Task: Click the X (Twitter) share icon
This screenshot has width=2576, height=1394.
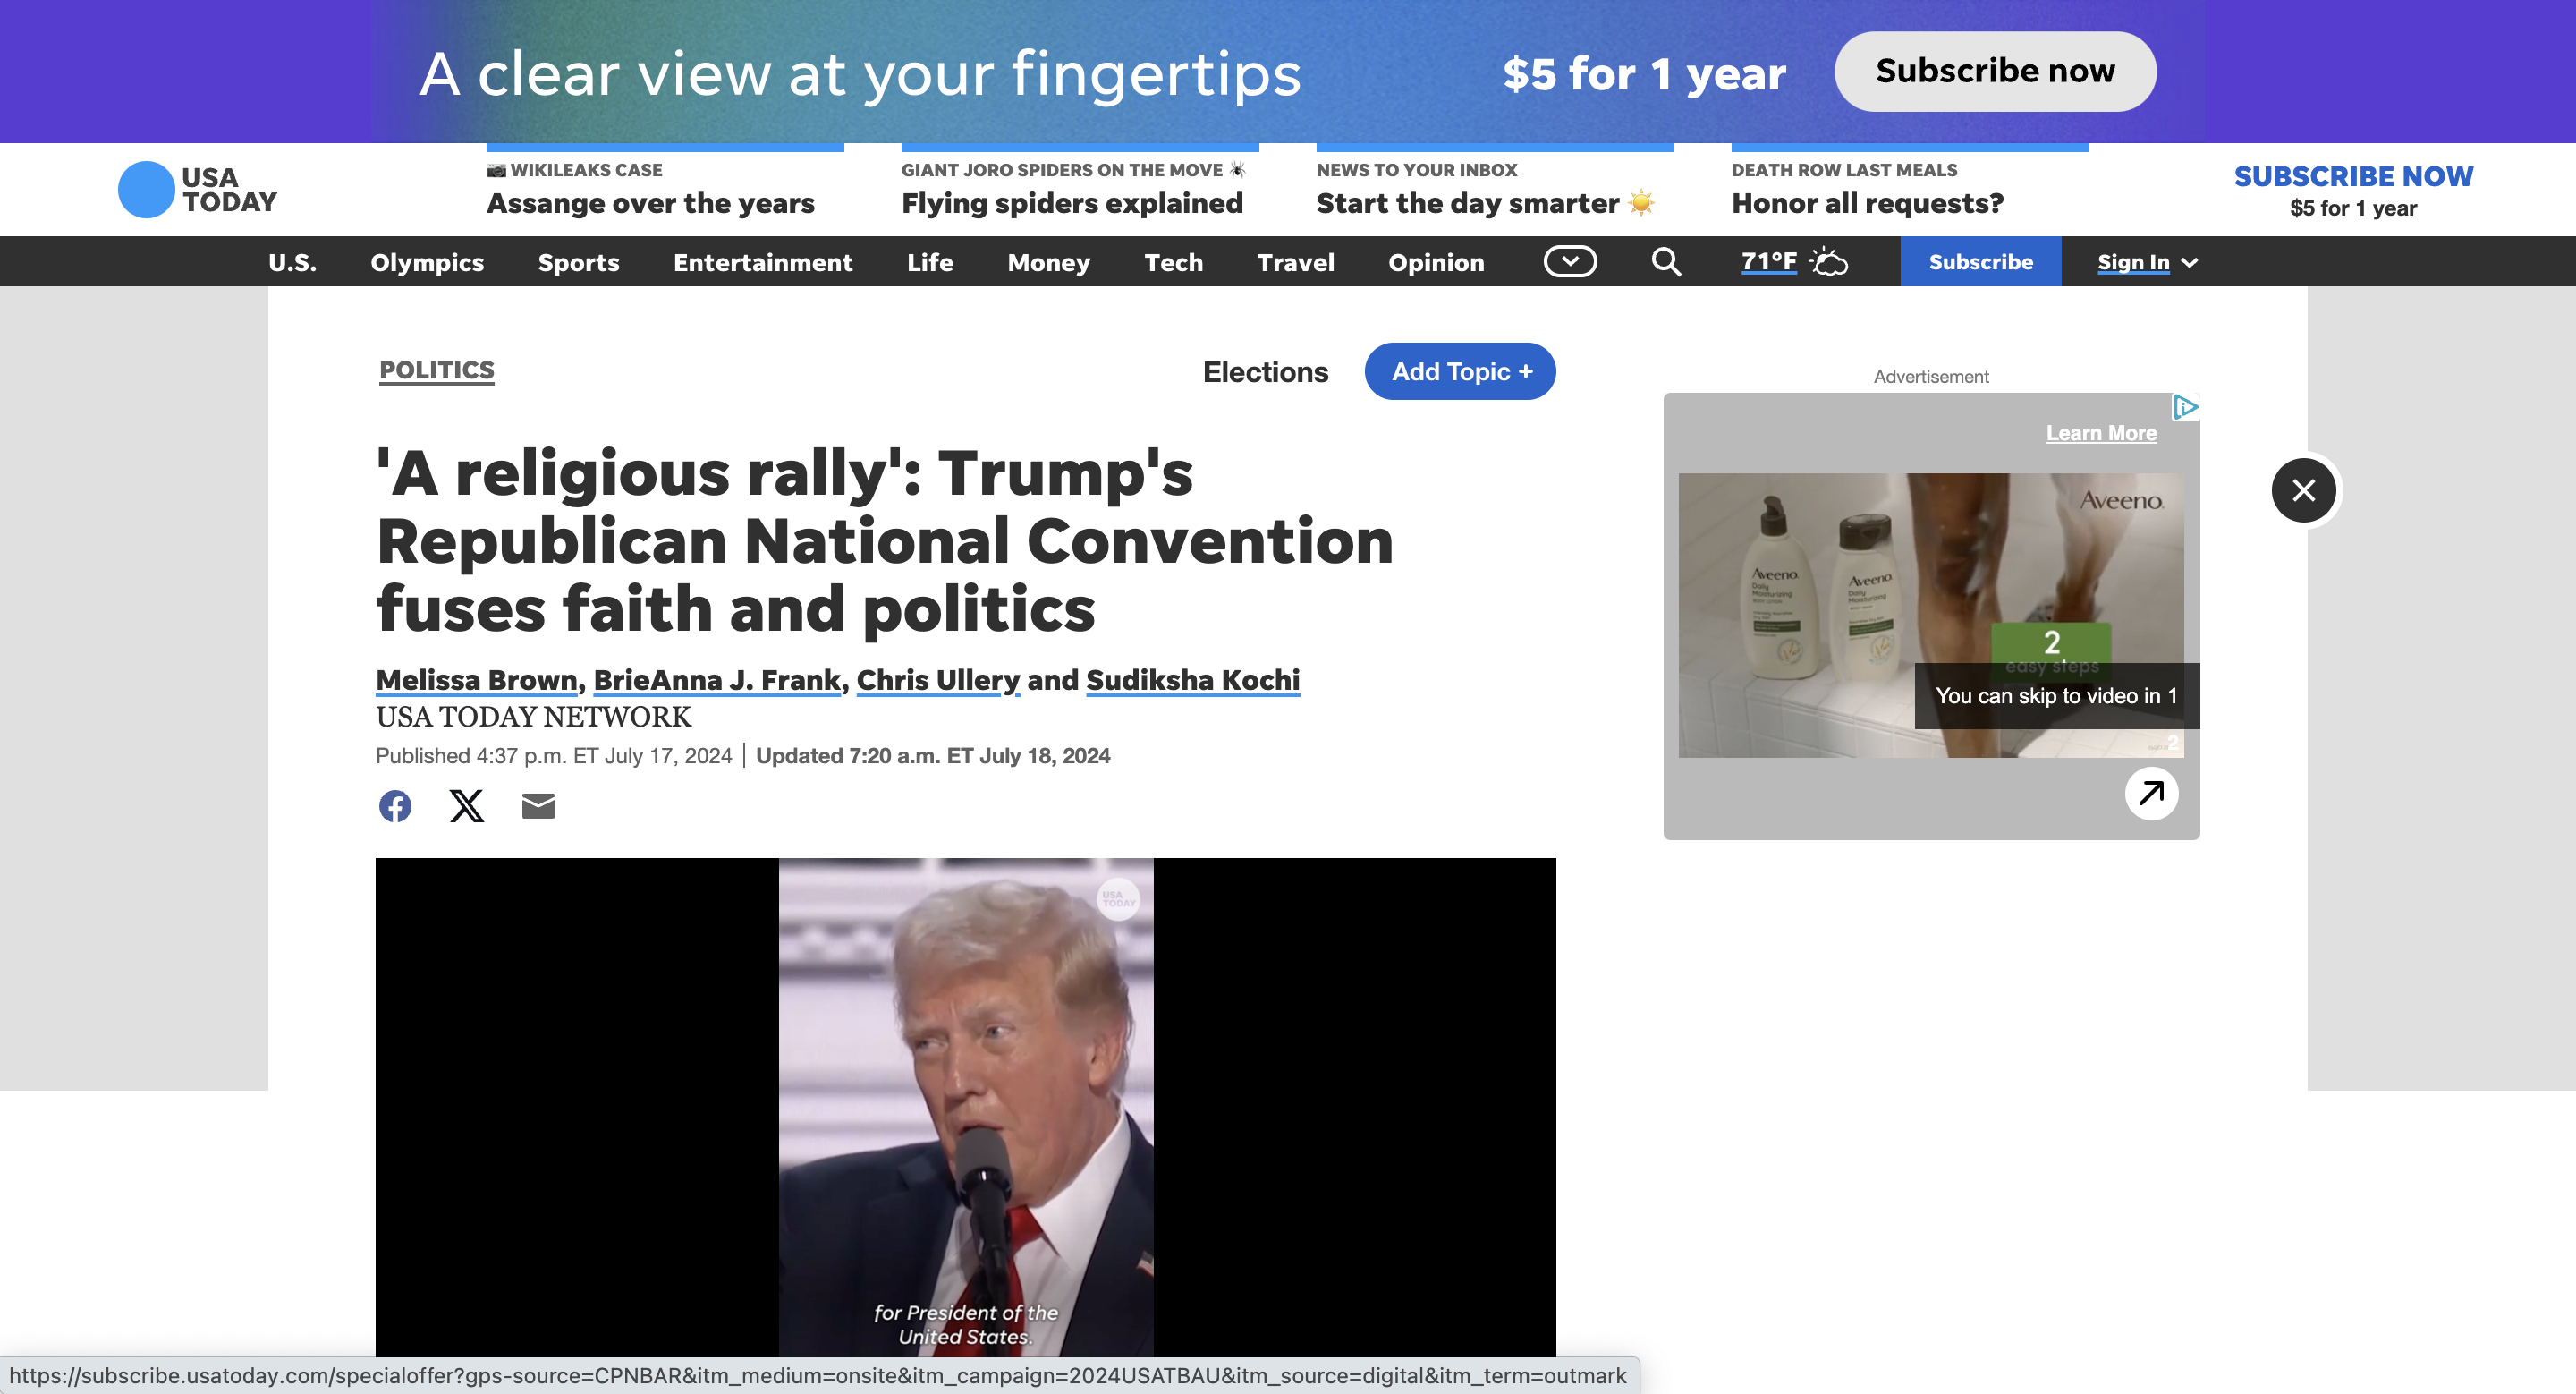Action: tap(465, 805)
